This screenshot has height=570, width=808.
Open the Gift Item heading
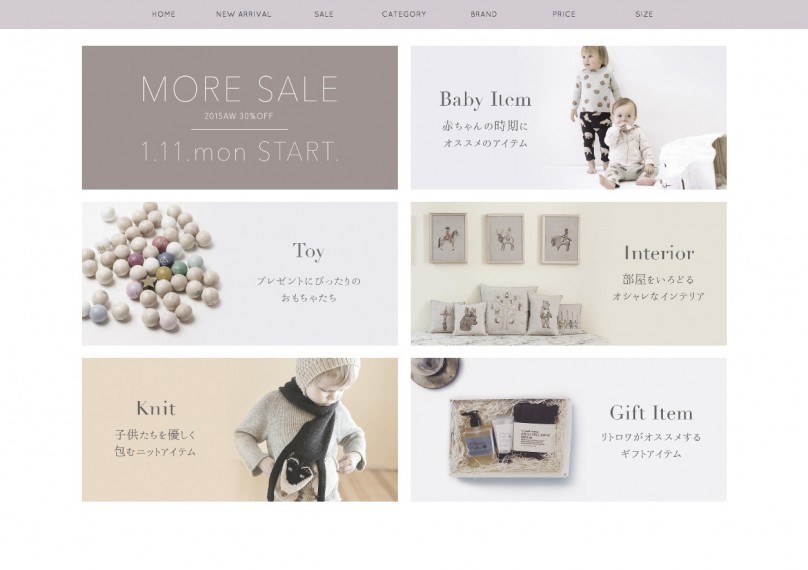click(x=651, y=412)
